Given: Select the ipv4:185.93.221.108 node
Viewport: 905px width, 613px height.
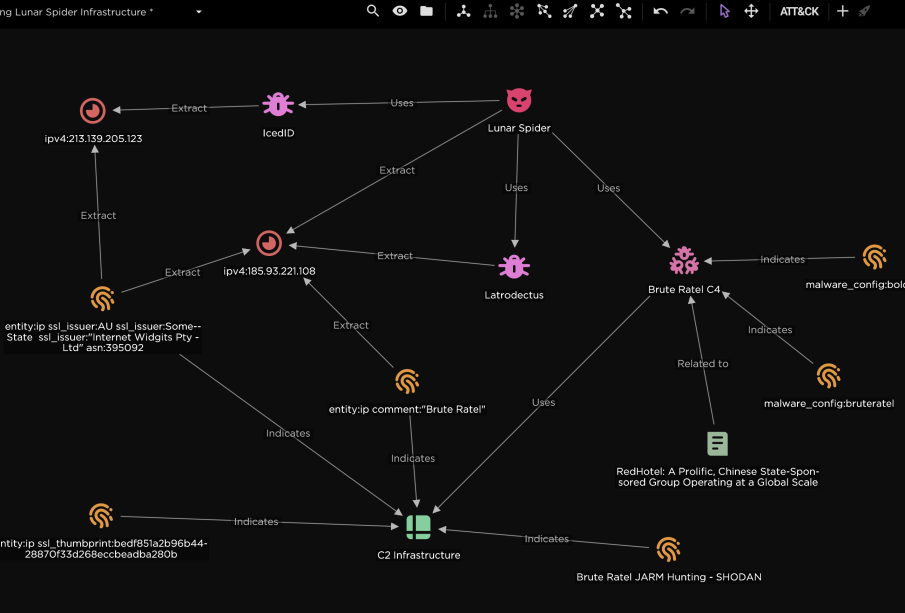Looking at the screenshot, I should (x=269, y=244).
